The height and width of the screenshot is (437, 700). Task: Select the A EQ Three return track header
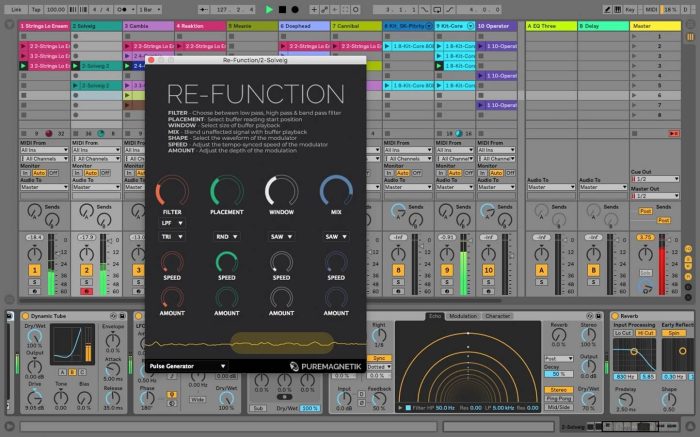tap(551, 26)
